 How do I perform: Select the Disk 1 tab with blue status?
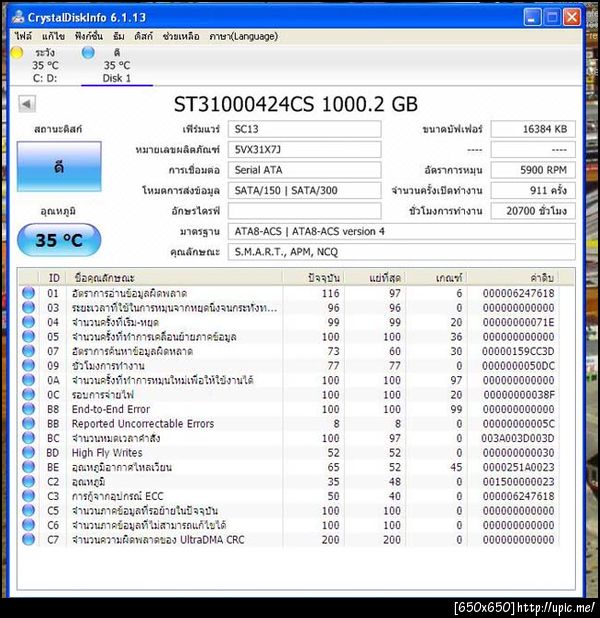(x=117, y=65)
